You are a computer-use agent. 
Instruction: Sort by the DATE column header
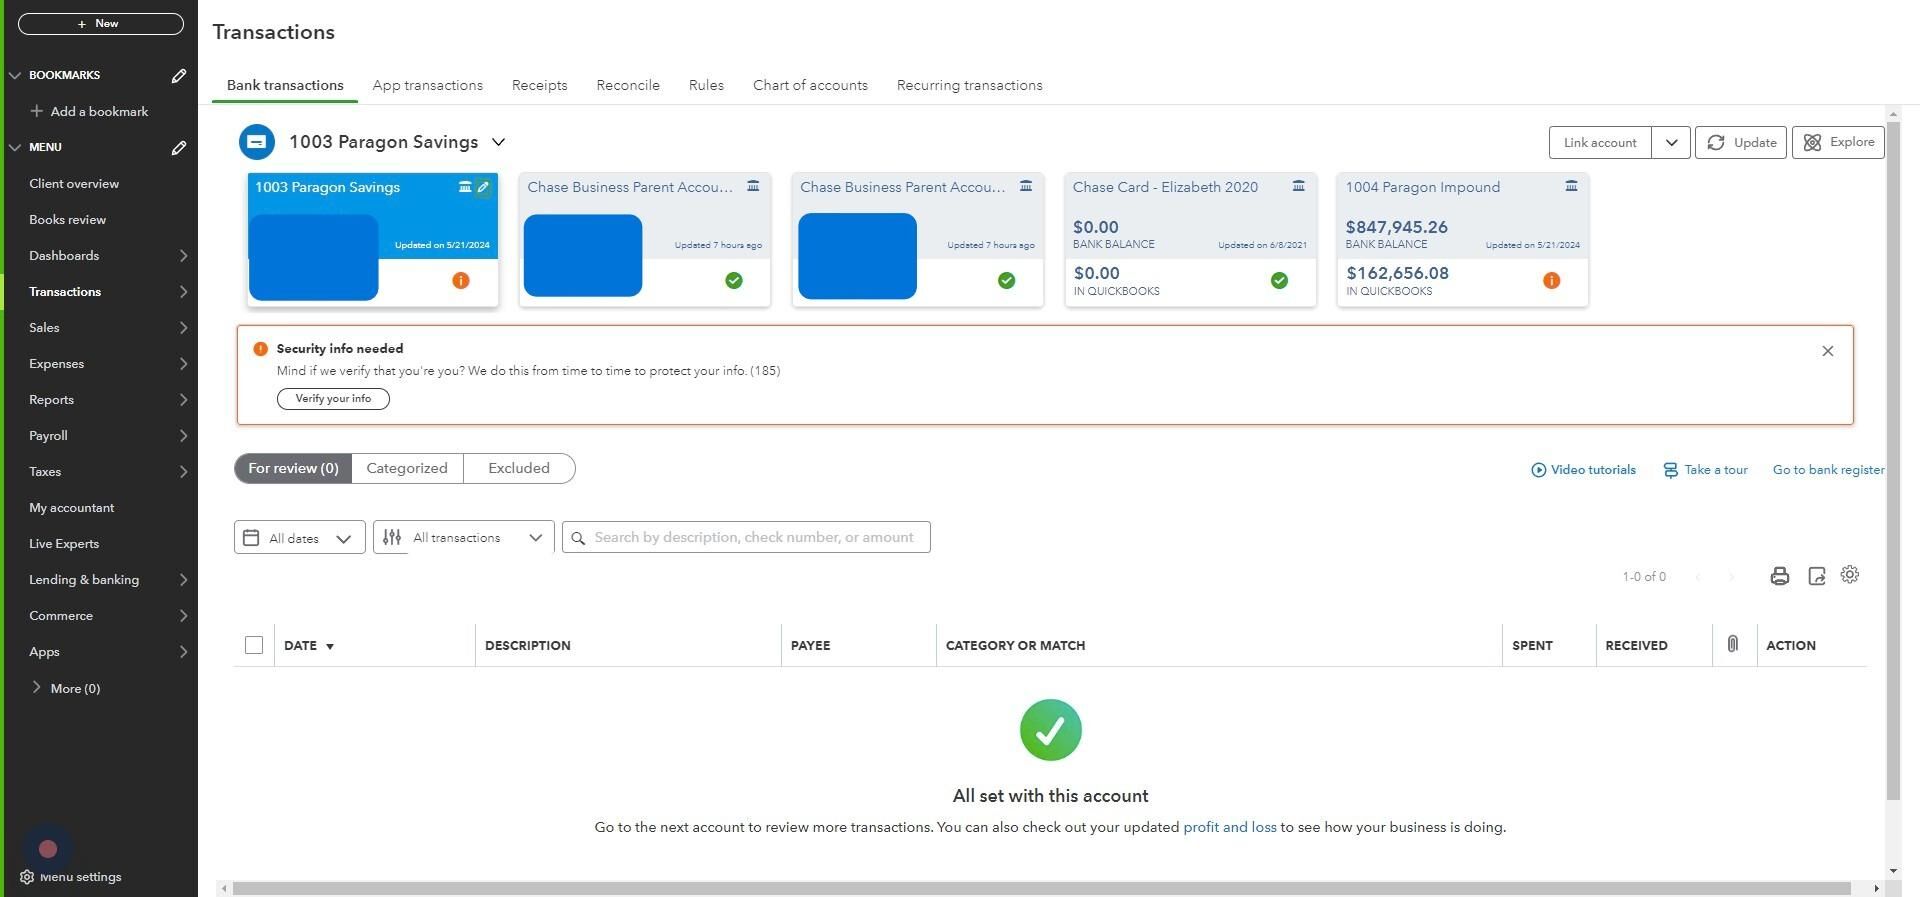309,646
